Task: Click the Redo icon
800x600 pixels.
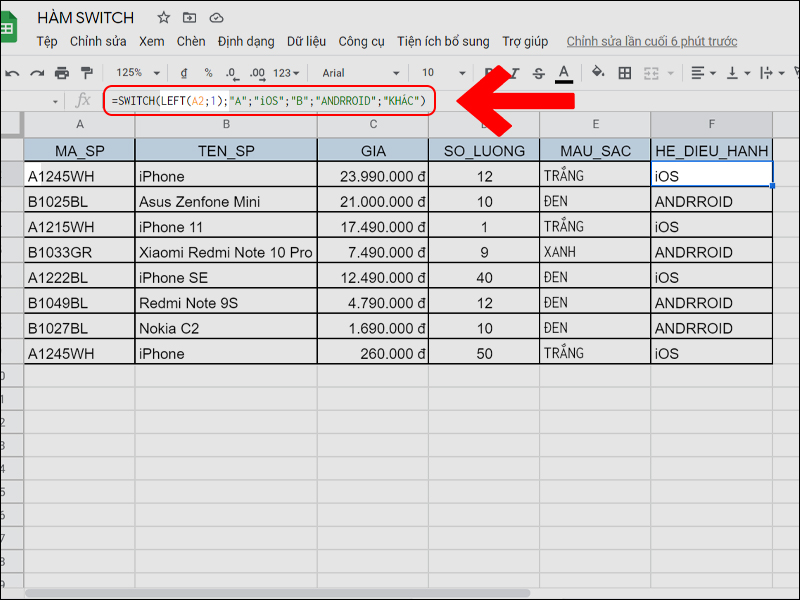Action: [x=37, y=73]
